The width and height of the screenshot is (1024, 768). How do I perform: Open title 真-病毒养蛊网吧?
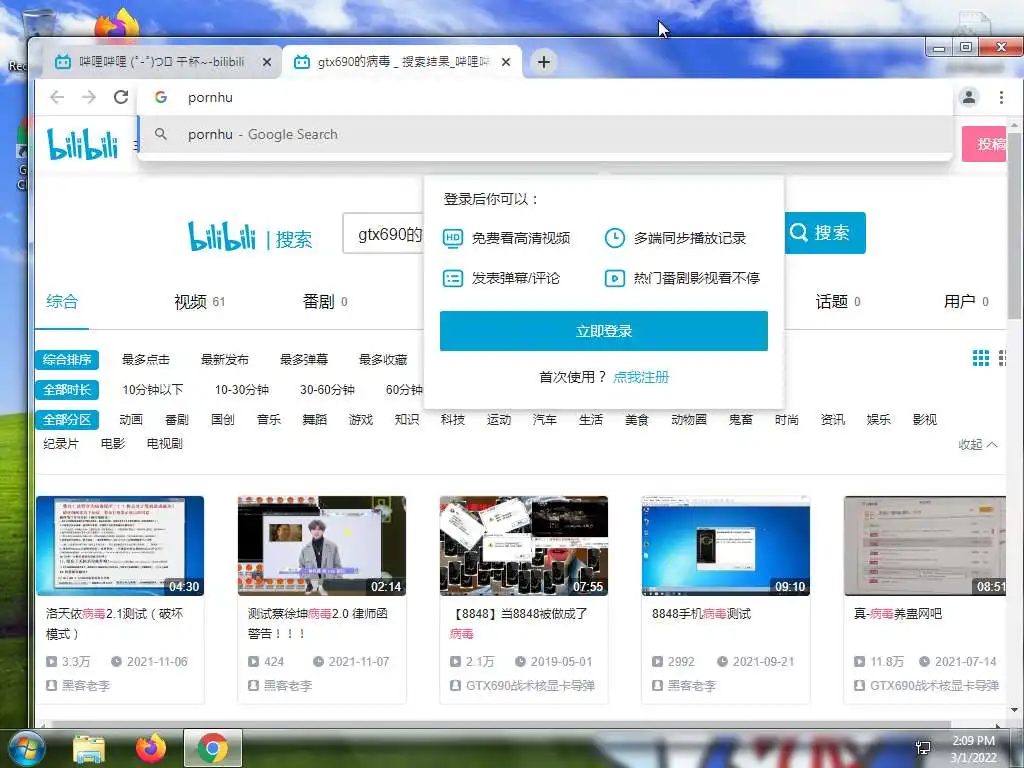[x=898, y=614]
